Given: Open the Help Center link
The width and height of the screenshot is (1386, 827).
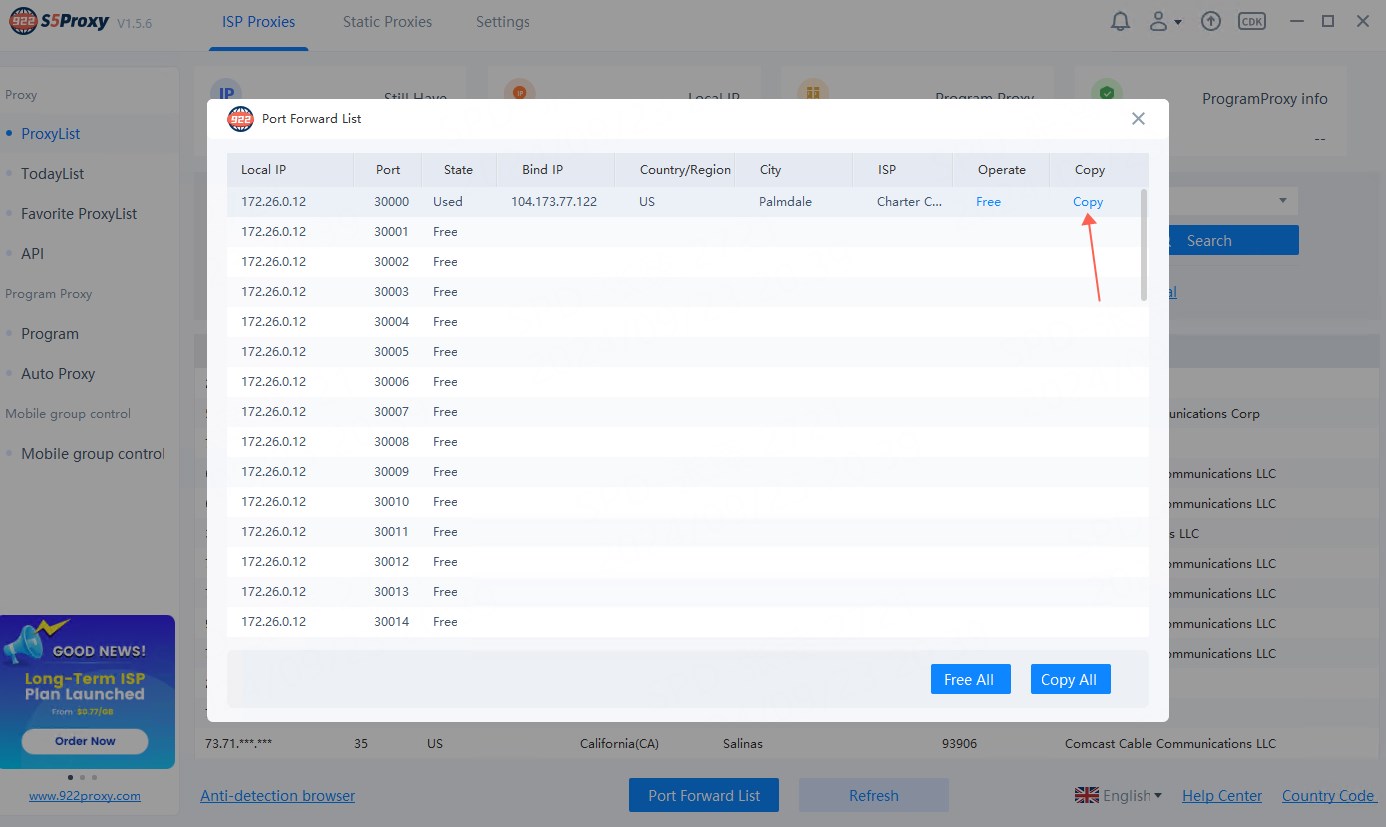Looking at the screenshot, I should pyautogui.click(x=1221, y=796).
